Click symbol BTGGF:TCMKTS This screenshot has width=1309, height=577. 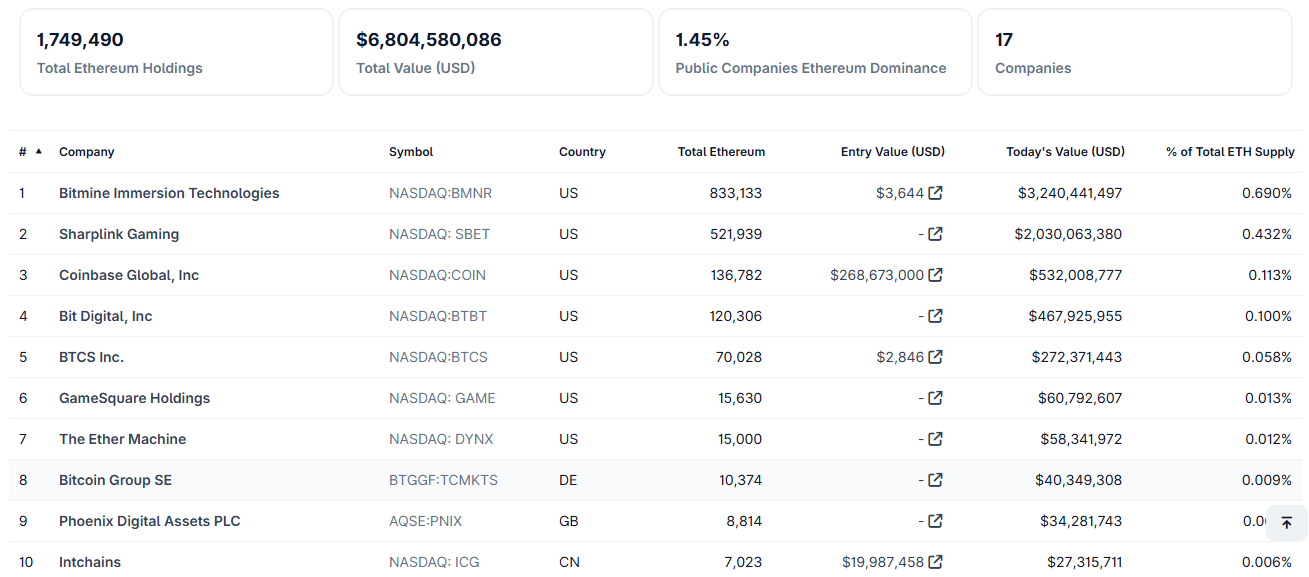click(443, 480)
